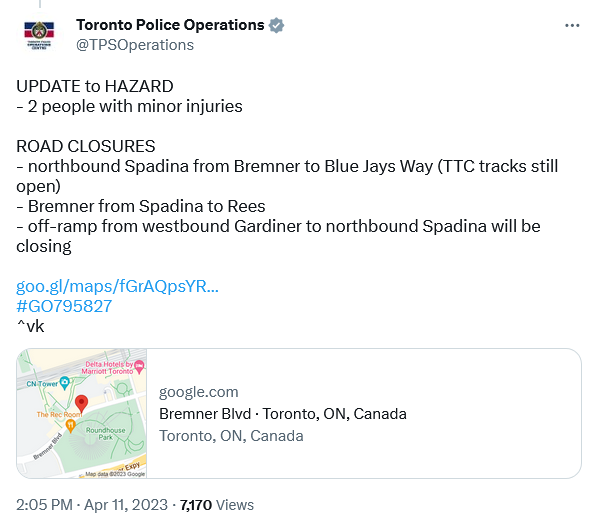
Task: Click the 7,170 Views count
Action: pyautogui.click(x=217, y=505)
